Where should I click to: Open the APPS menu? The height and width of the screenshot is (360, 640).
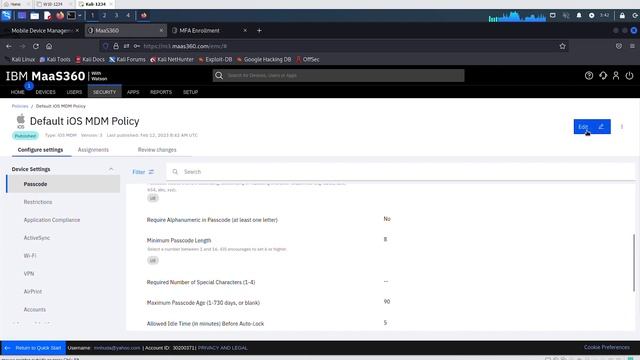133,92
